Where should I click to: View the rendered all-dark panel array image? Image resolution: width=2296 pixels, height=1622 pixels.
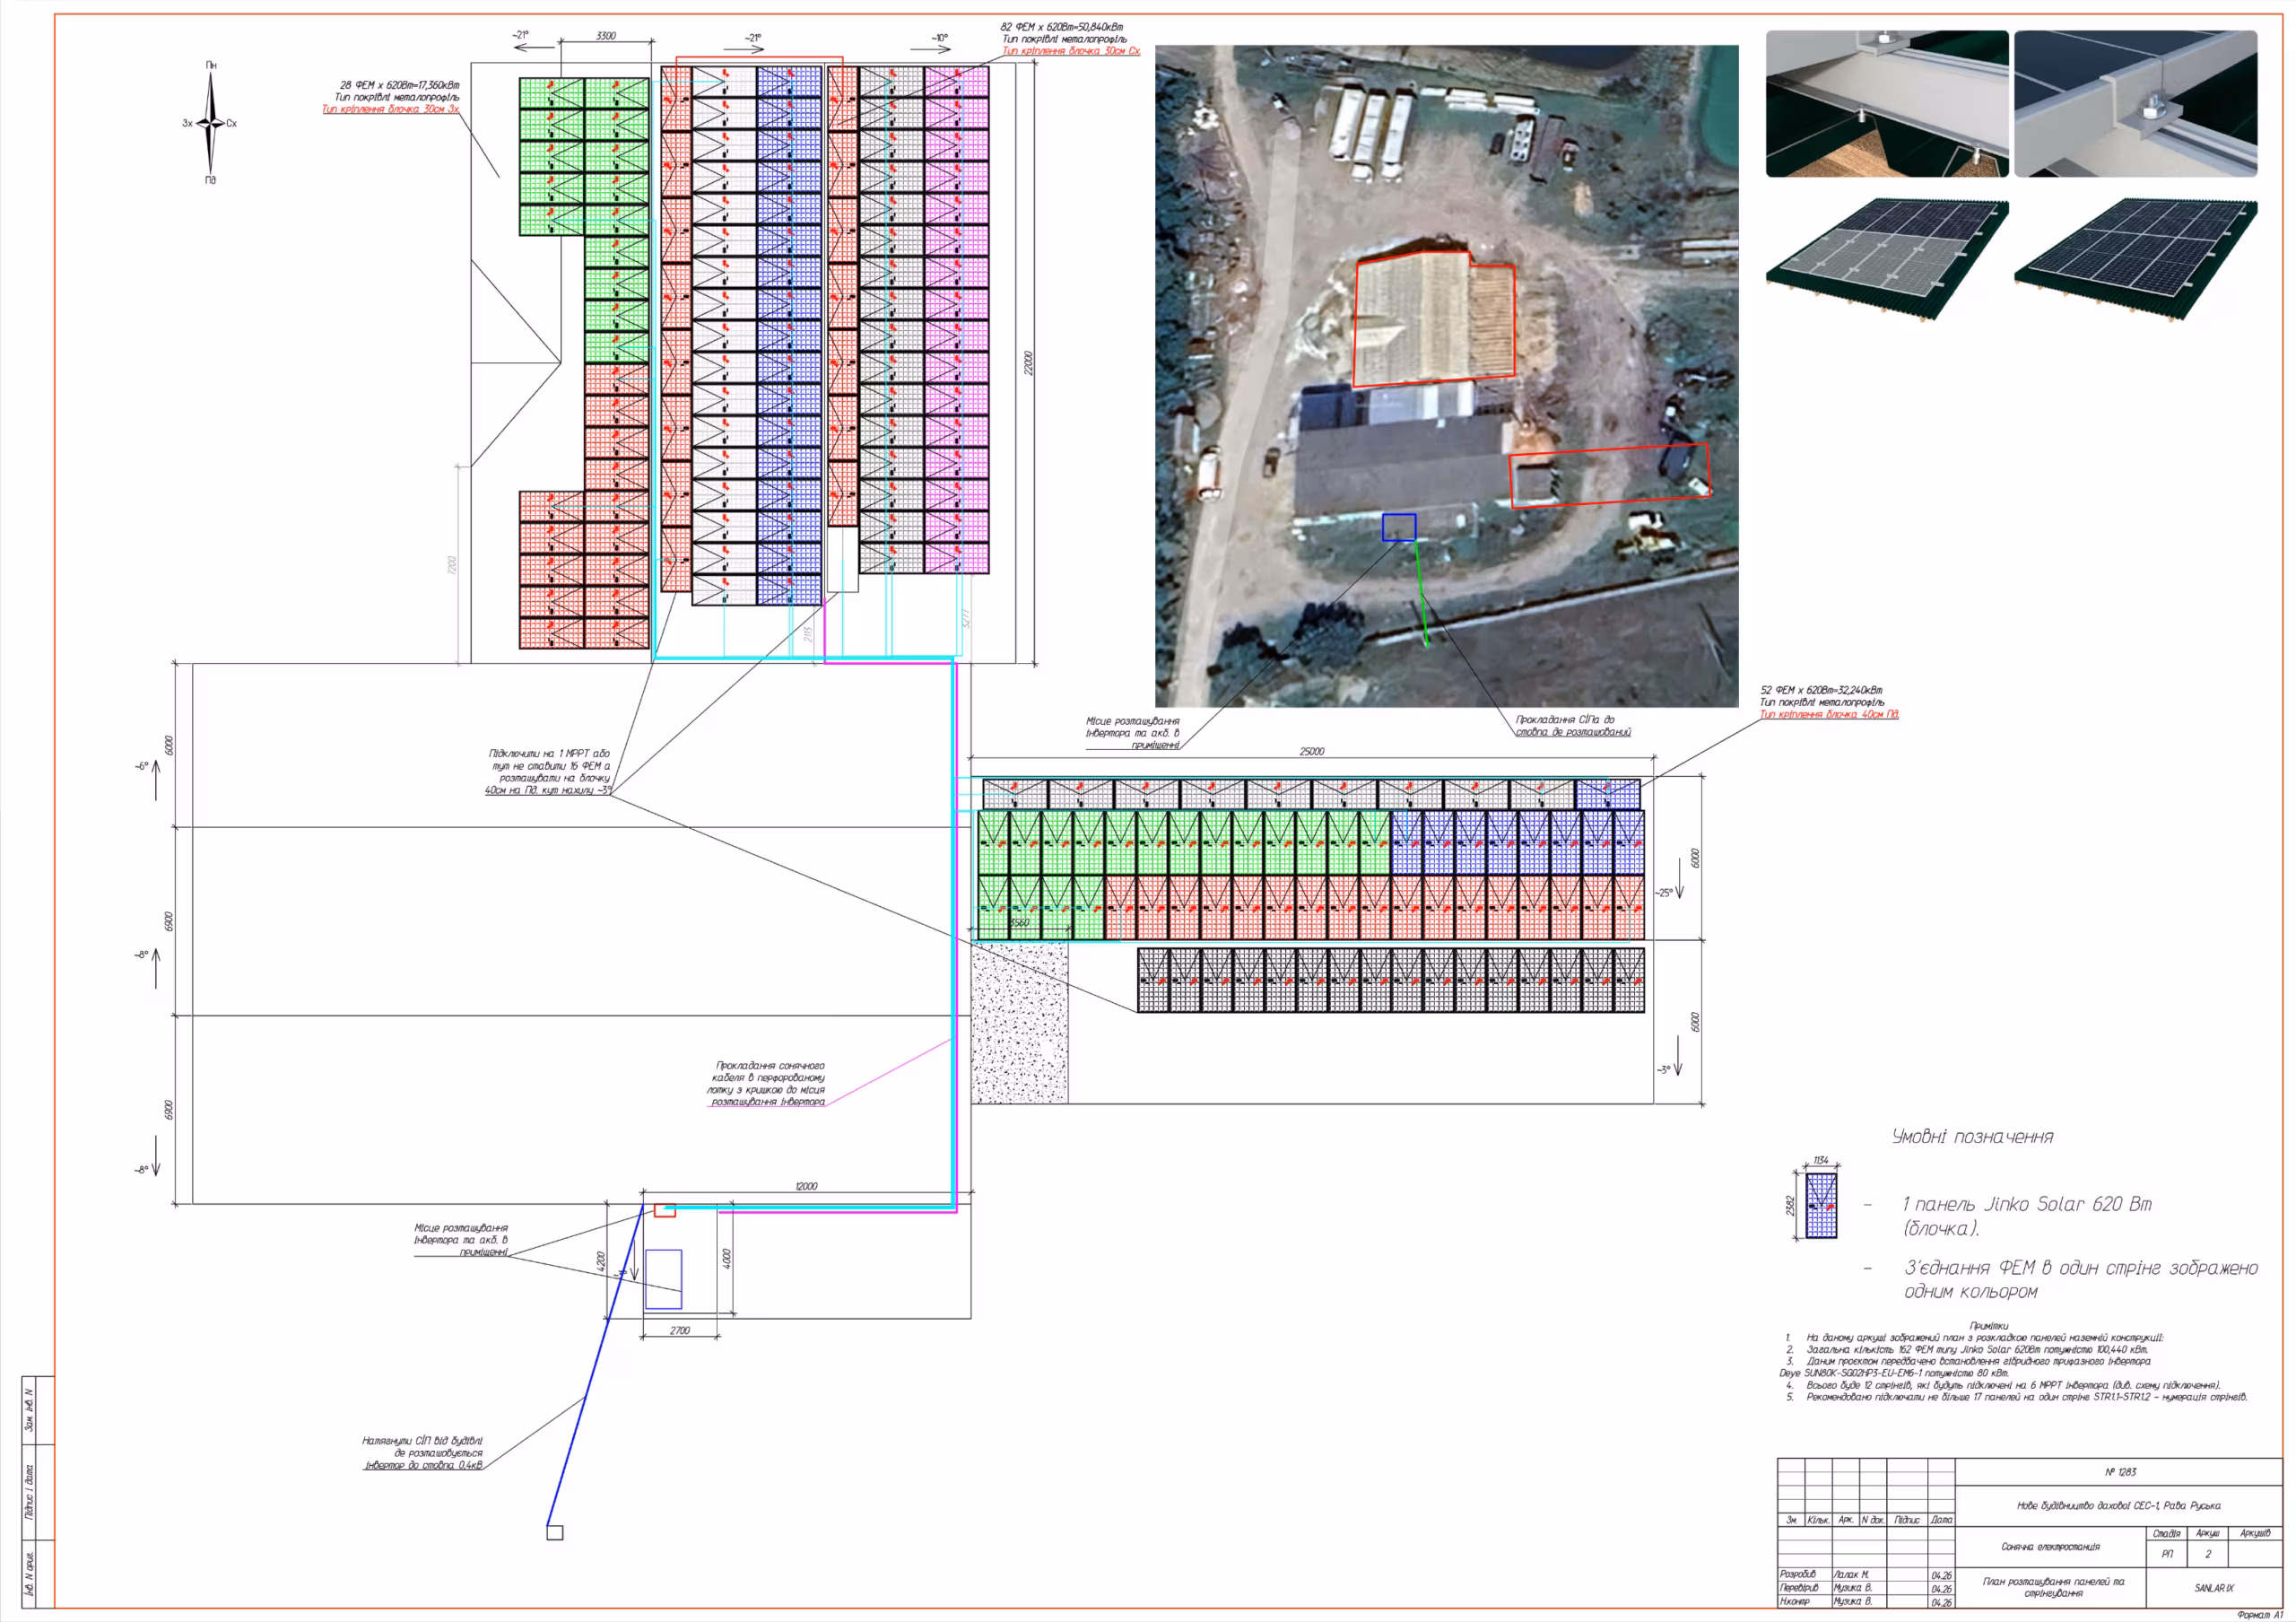point(2135,258)
